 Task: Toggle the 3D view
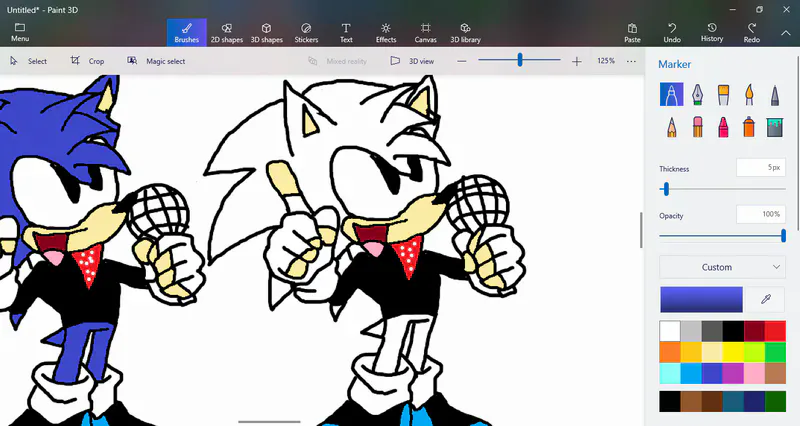coord(412,61)
